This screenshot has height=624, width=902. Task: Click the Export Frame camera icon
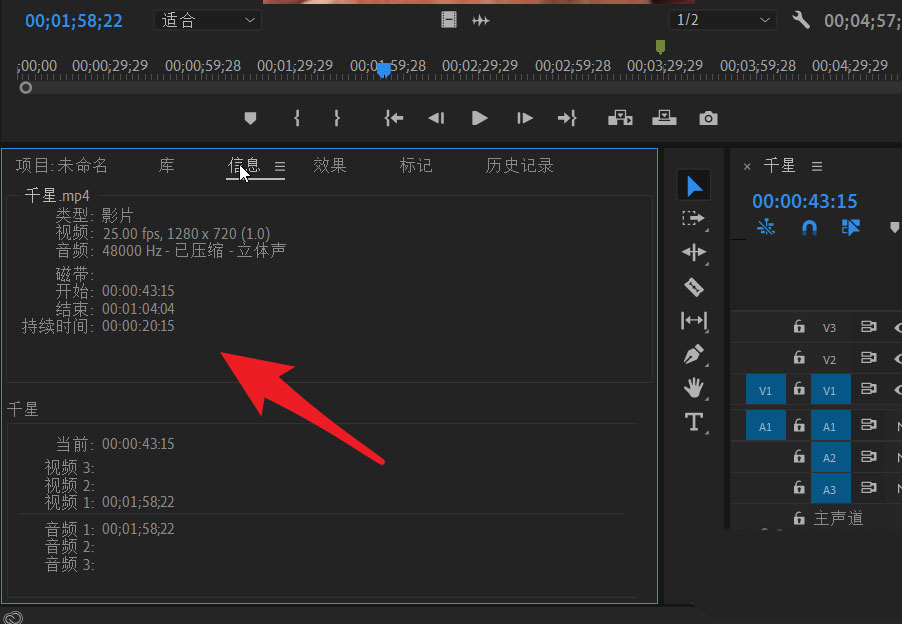[708, 118]
